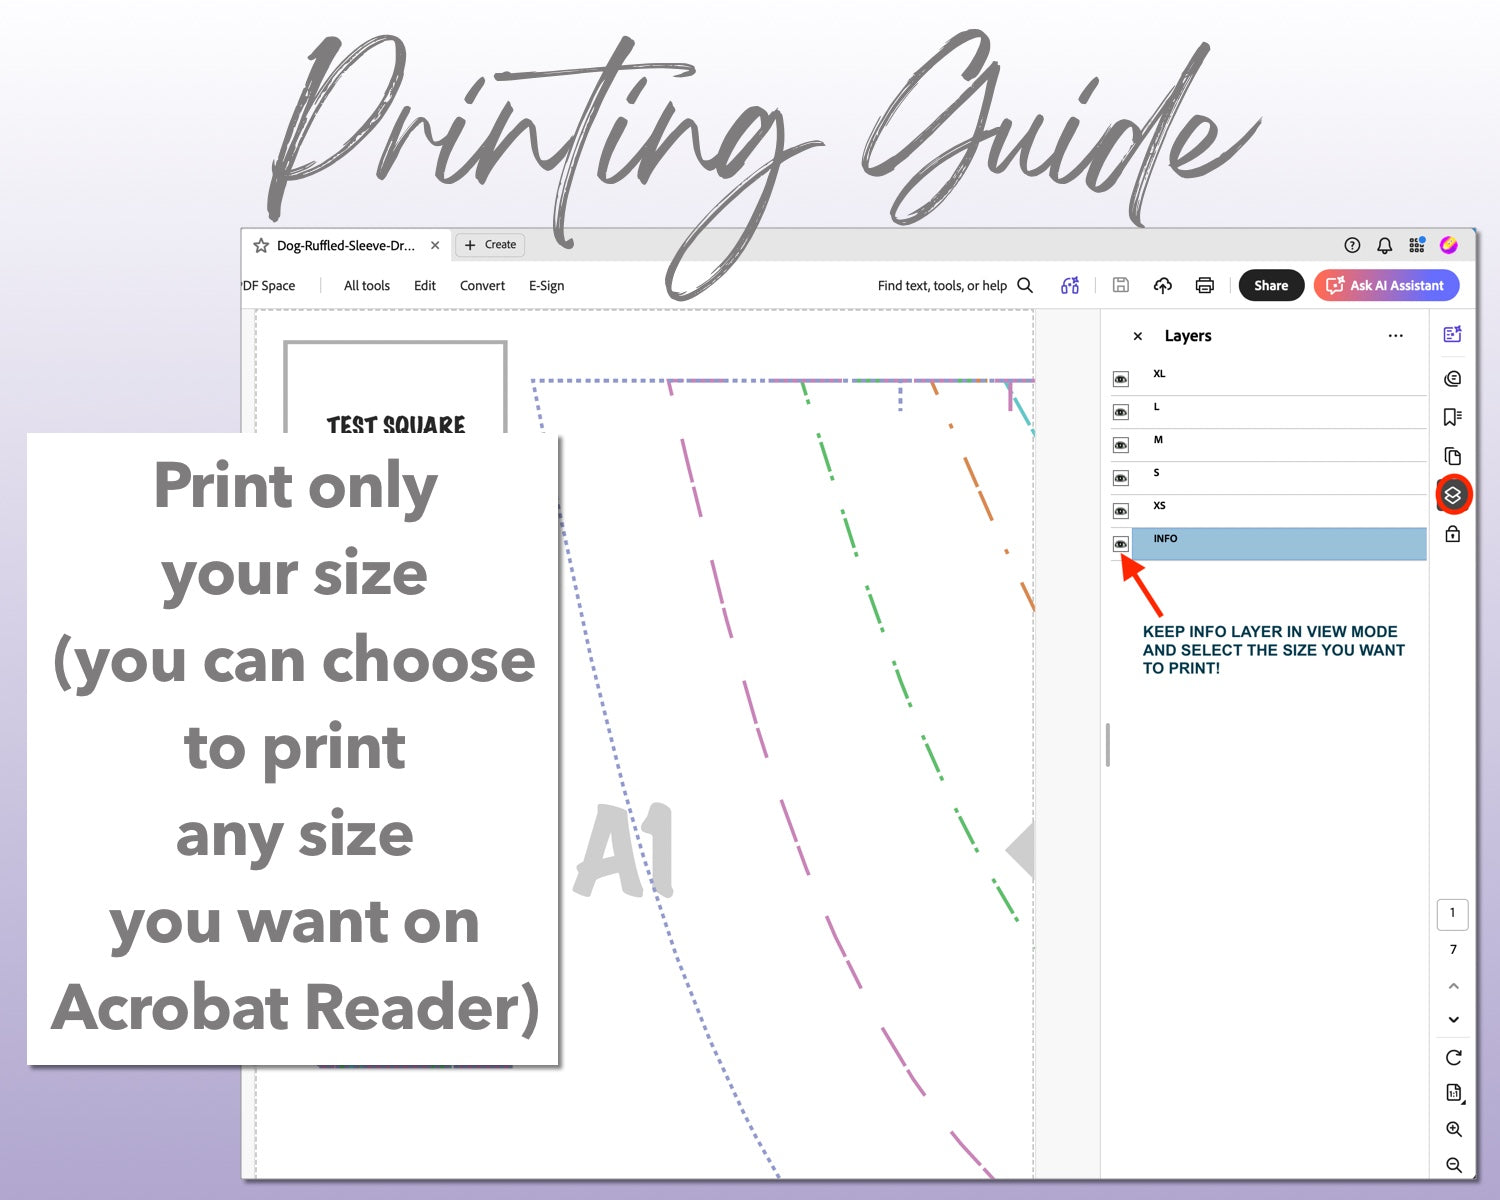The image size is (1500, 1200).
Task: Toggle visibility of the S layer
Action: [x=1121, y=478]
